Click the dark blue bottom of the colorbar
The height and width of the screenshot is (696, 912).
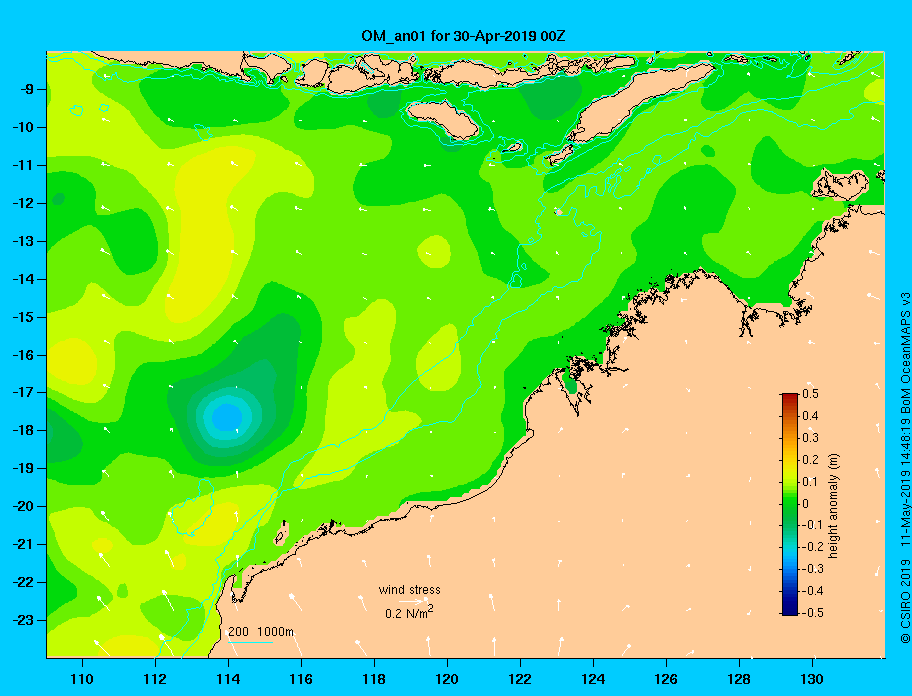tap(790, 611)
